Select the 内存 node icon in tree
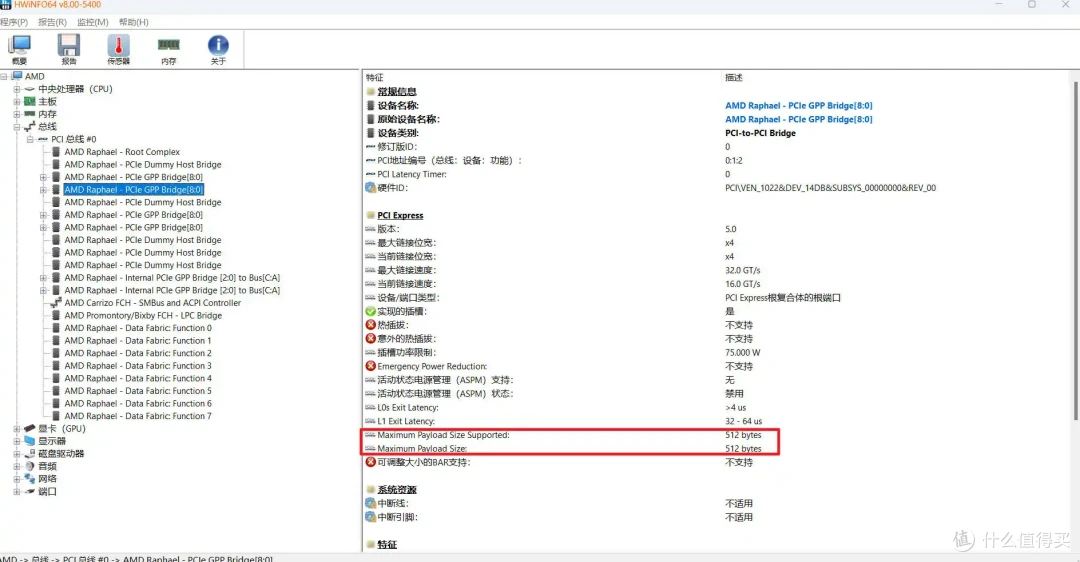Screen dimensions: 1080x562 click(30, 114)
